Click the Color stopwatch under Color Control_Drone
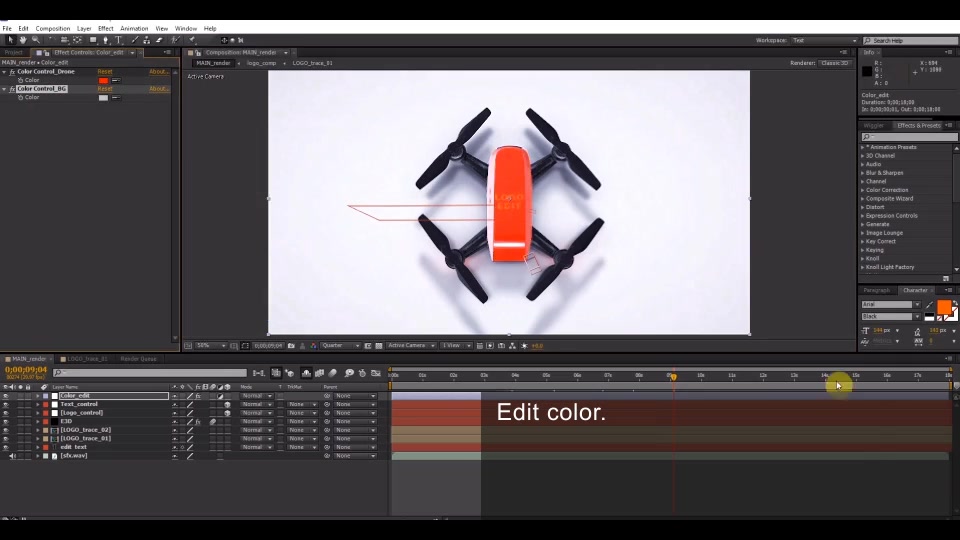The image size is (960, 540). tap(20, 80)
